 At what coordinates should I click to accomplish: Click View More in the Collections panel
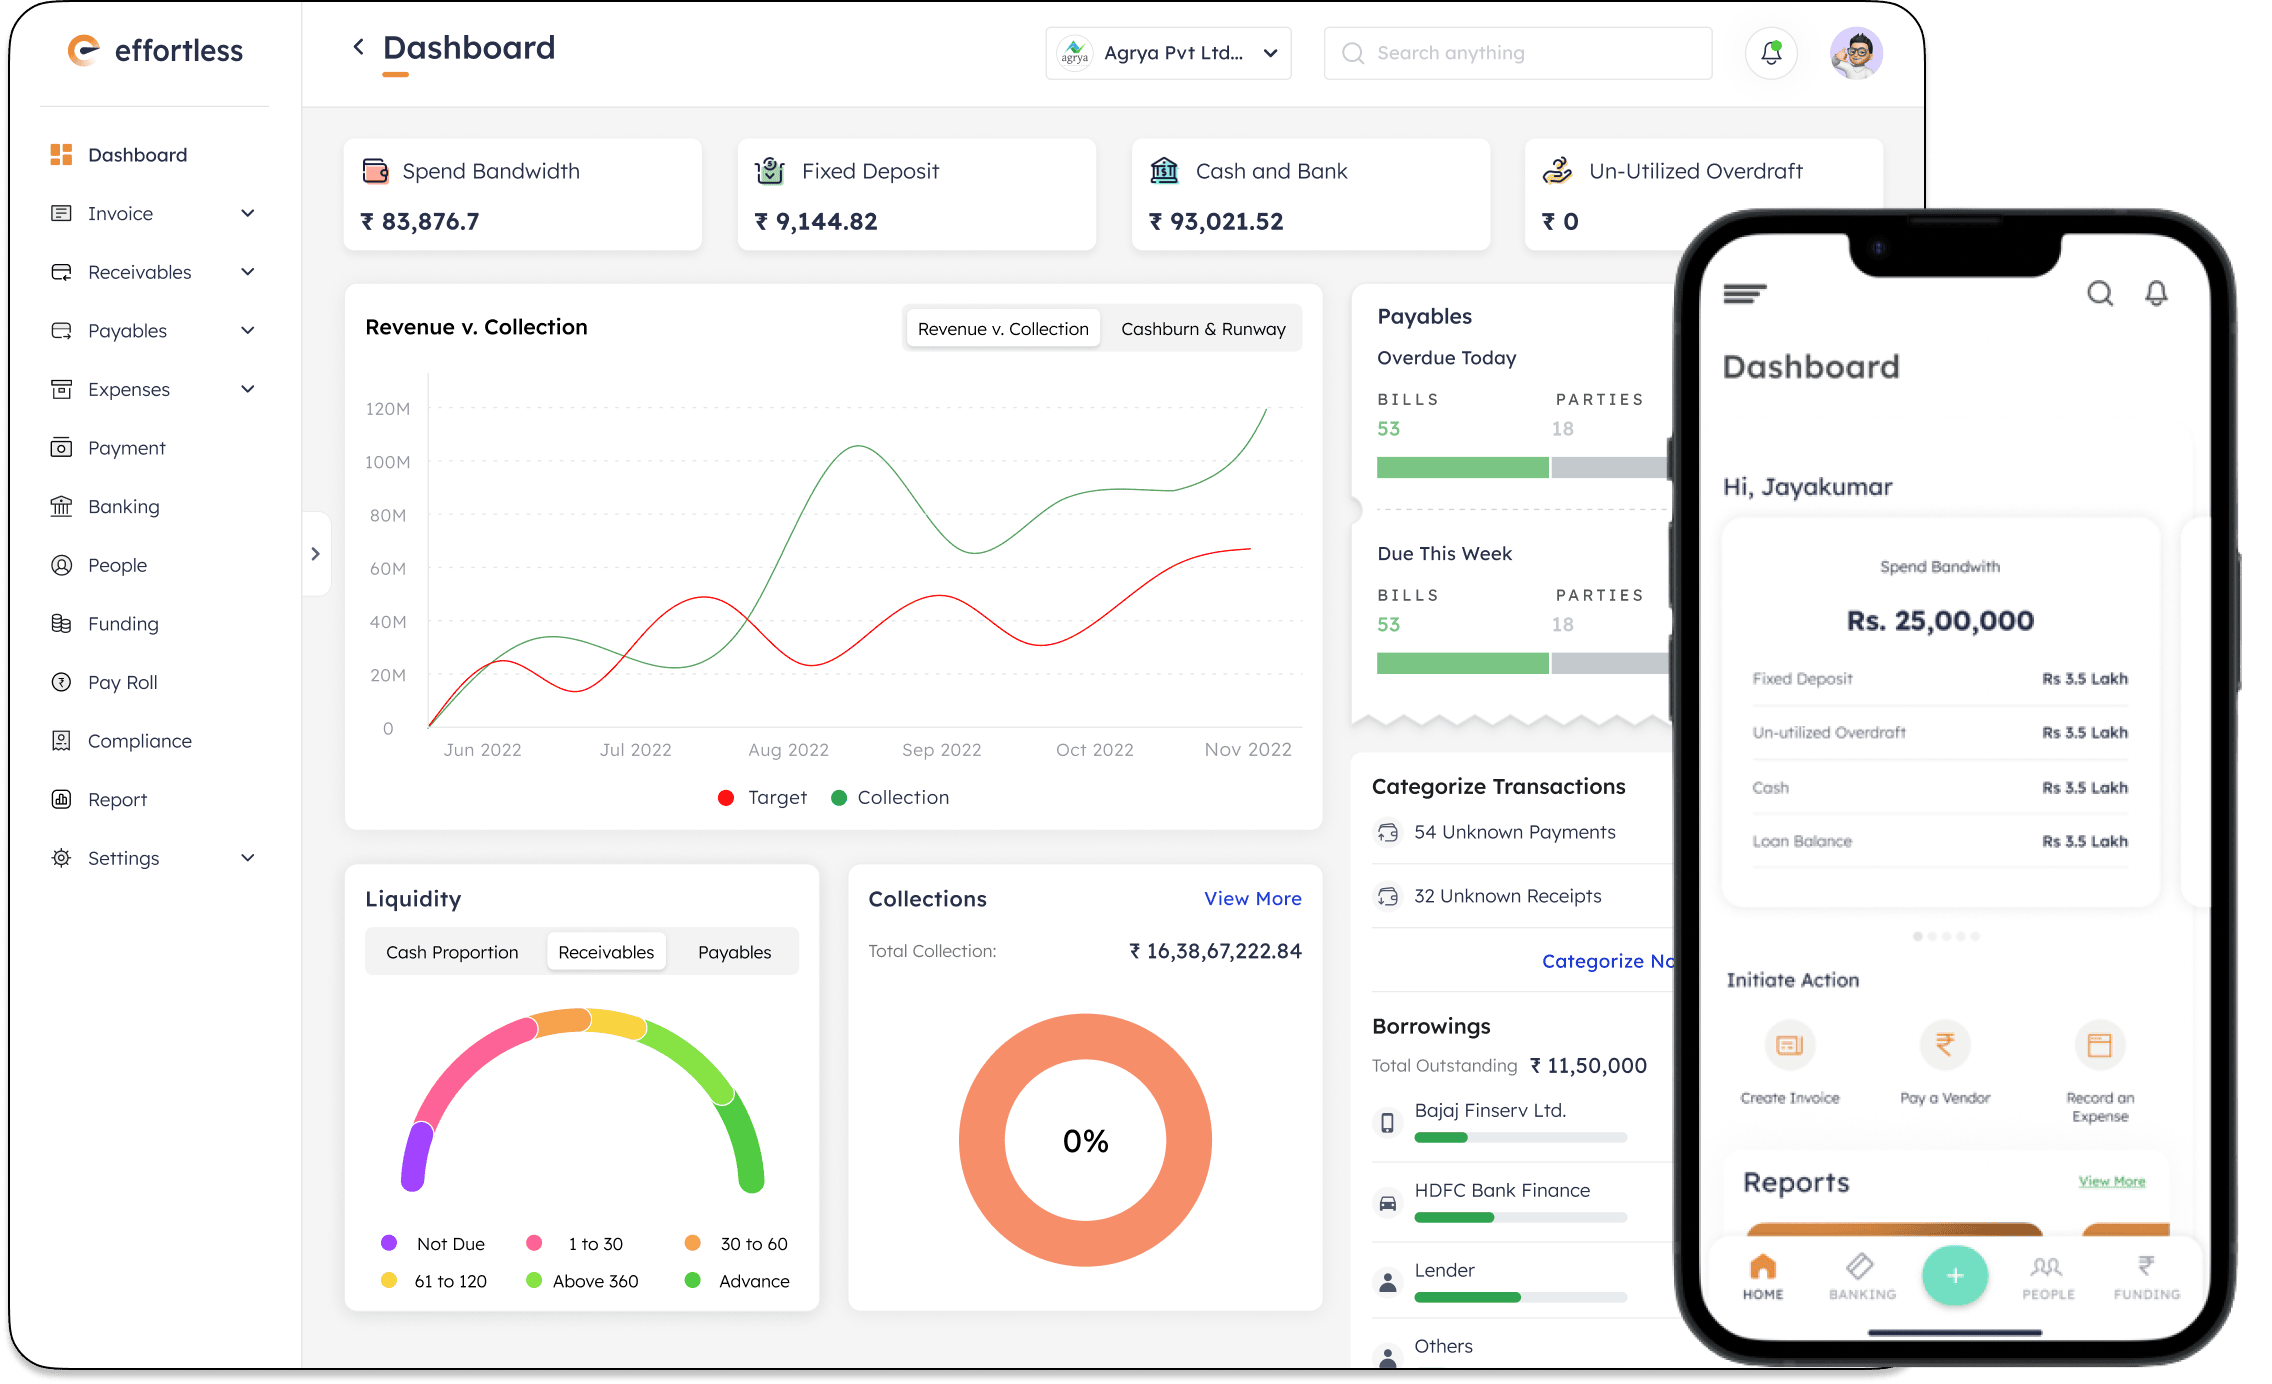1252,898
